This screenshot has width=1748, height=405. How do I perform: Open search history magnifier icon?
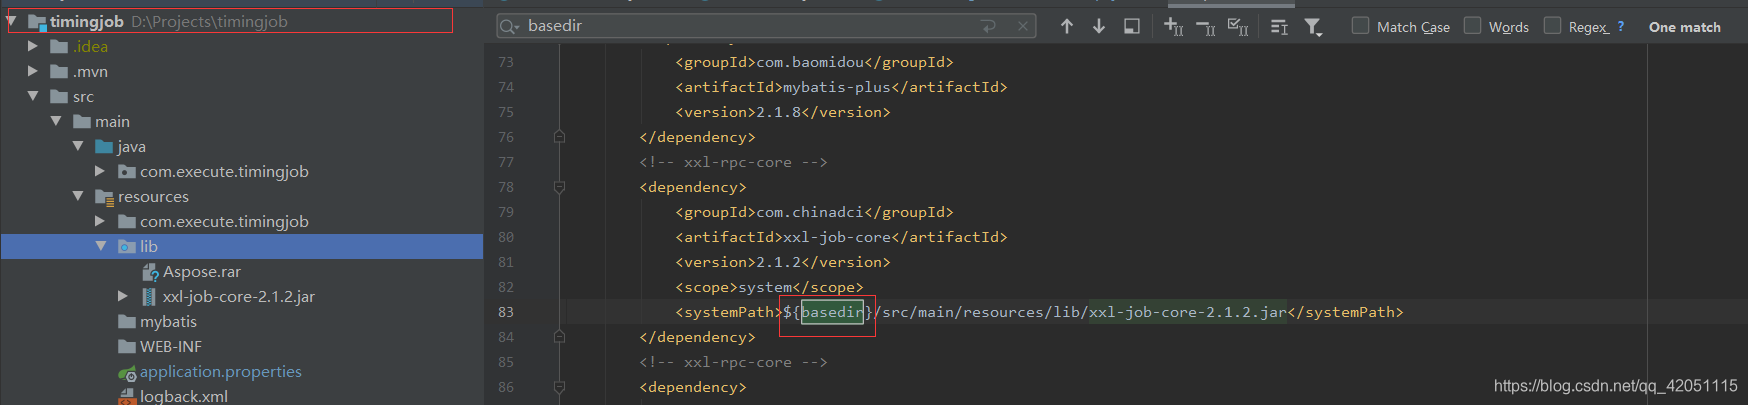(x=509, y=26)
